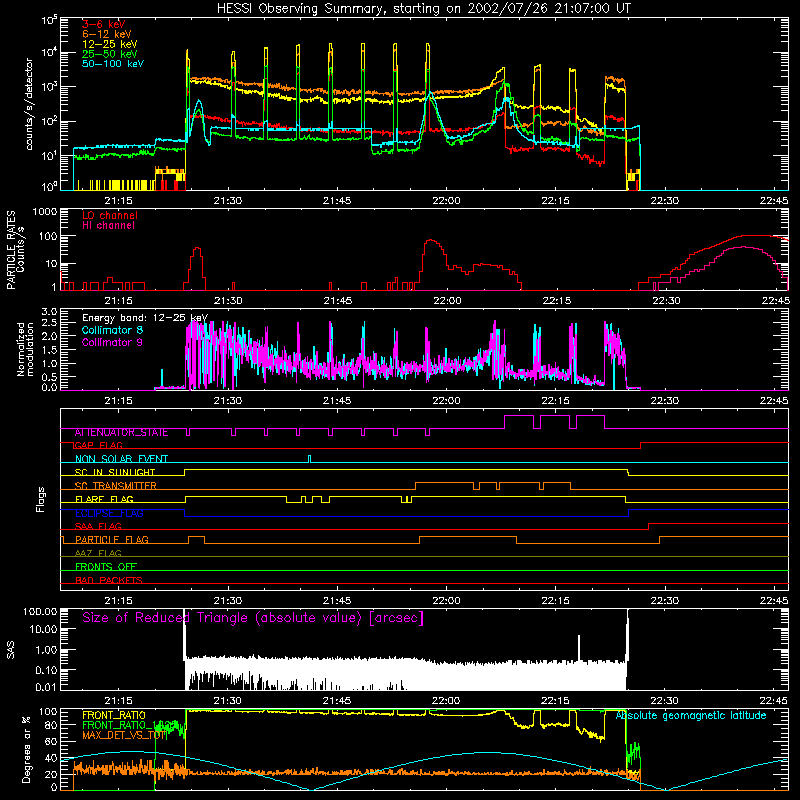Click the cyan '50-100 keV' legend label
This screenshot has height=800, width=800.
coord(113,64)
